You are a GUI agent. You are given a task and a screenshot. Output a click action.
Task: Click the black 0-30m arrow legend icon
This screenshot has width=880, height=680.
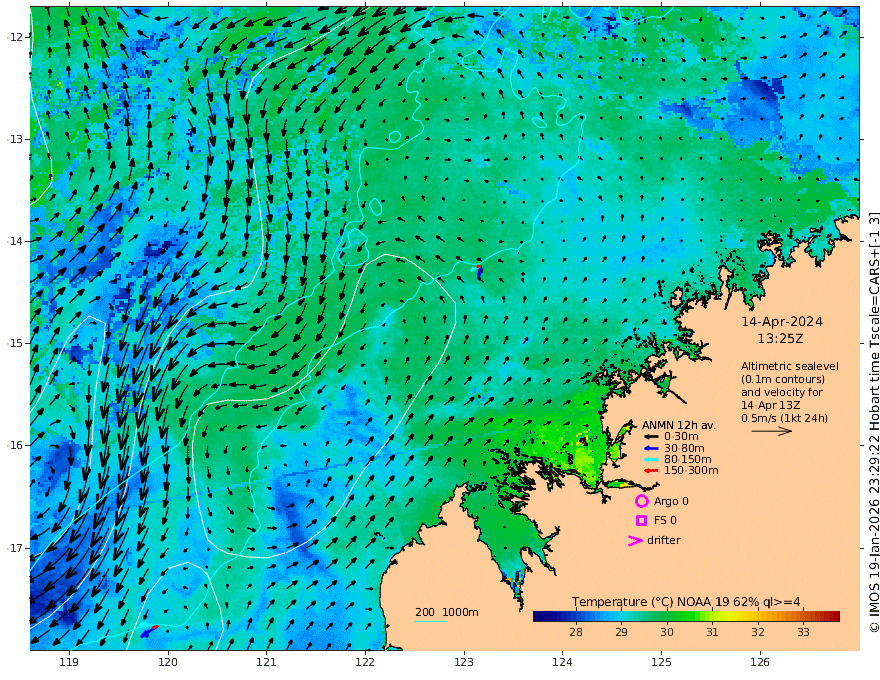[x=651, y=437]
